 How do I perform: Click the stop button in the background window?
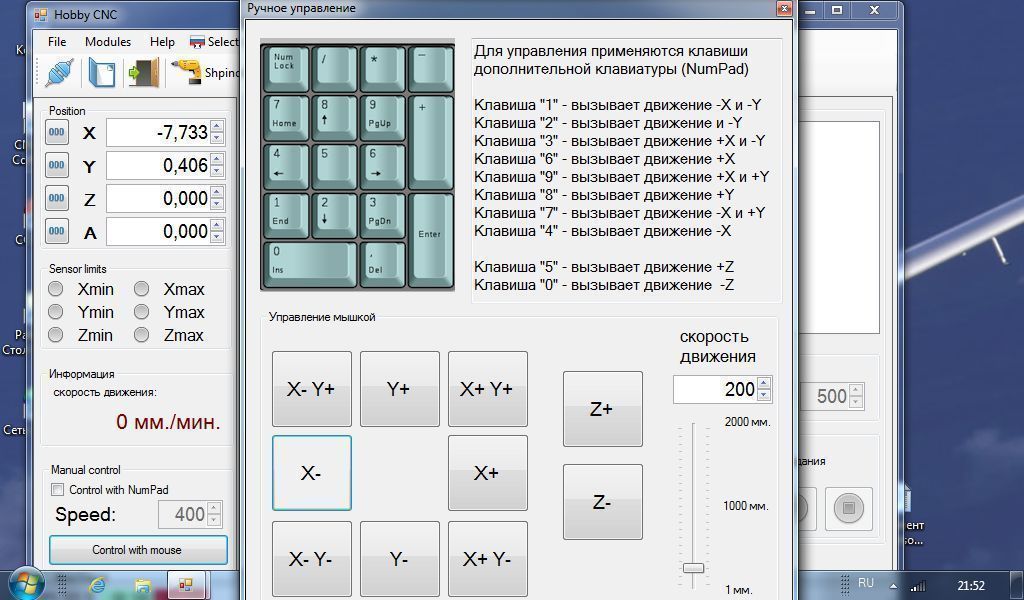click(x=848, y=508)
